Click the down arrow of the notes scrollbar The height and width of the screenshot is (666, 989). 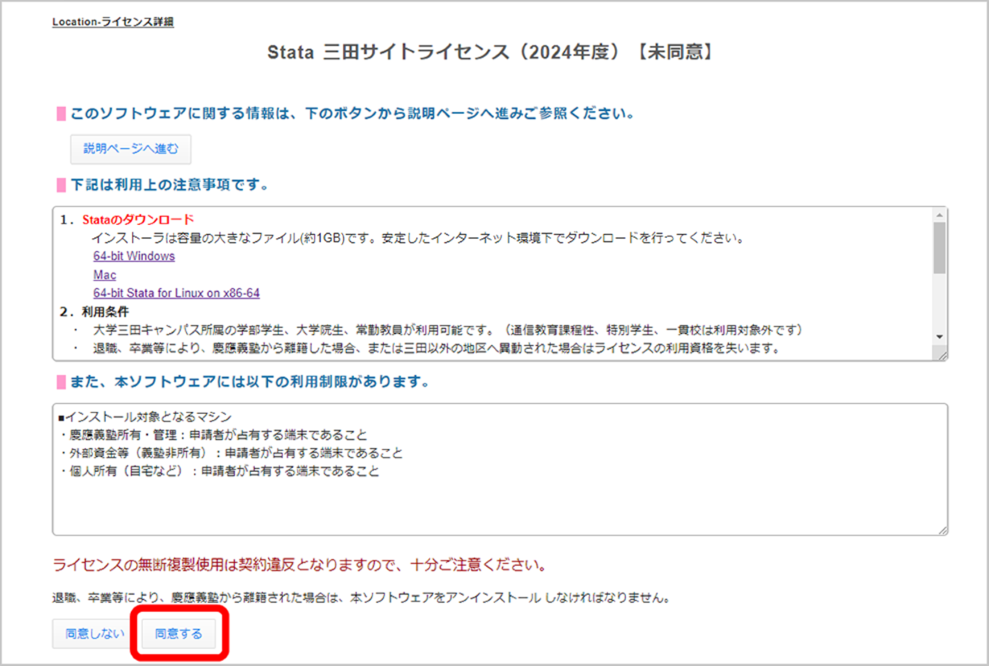click(x=940, y=337)
